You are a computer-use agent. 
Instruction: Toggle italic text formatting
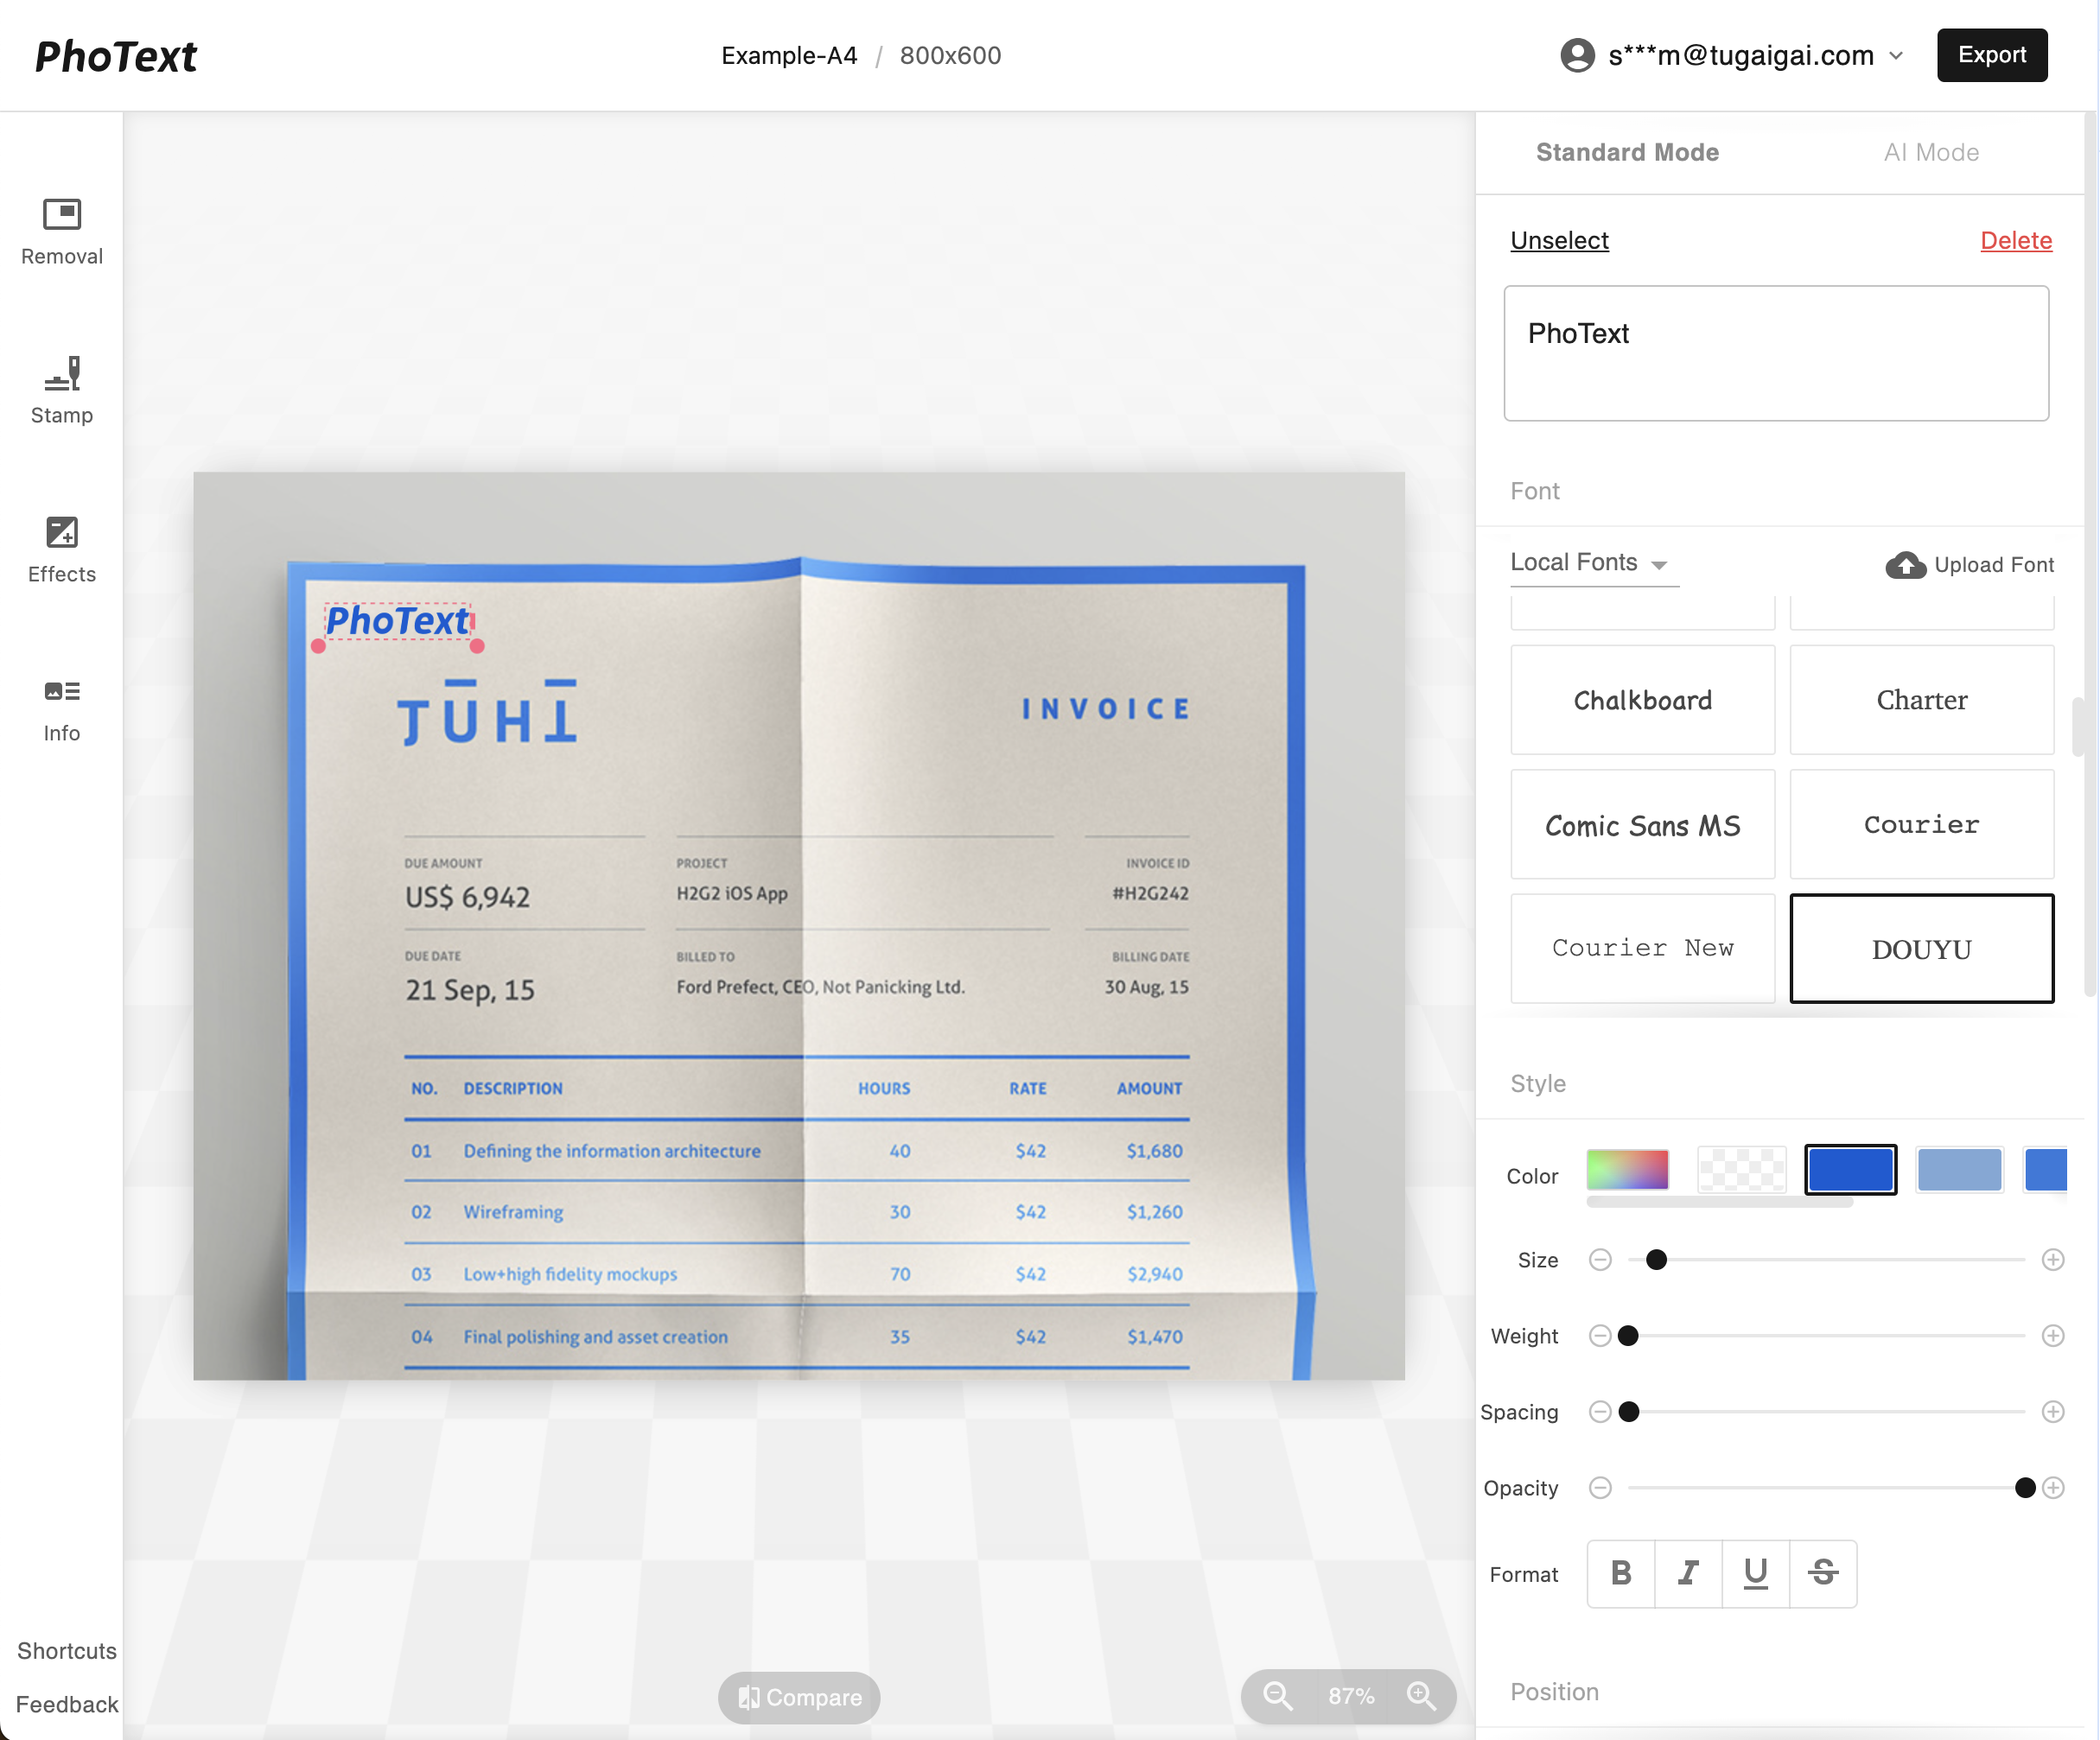point(1688,1573)
